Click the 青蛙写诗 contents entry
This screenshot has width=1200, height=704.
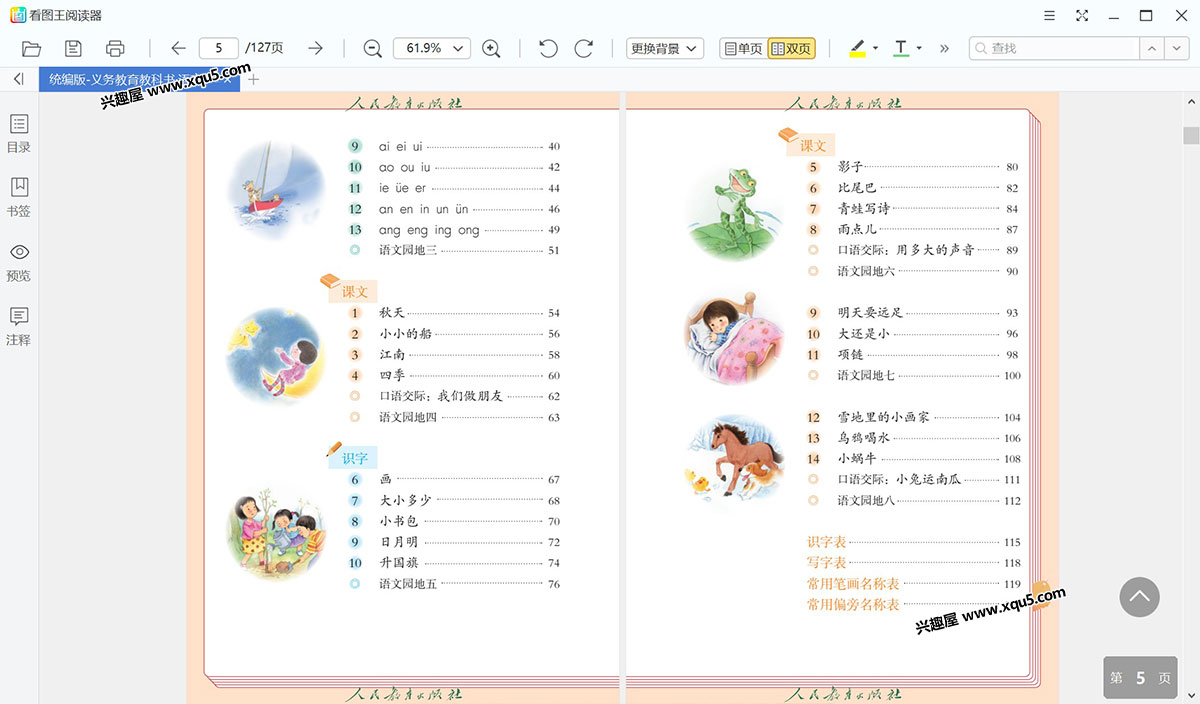point(864,209)
